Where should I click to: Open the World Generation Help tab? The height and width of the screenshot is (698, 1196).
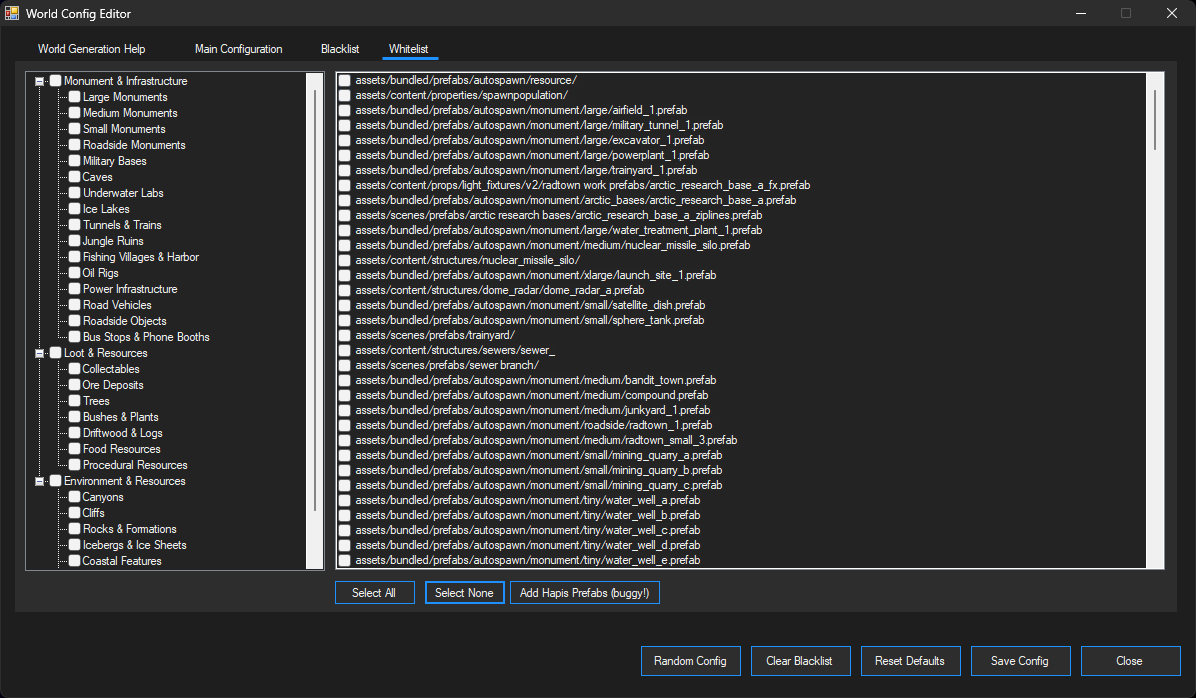pyautogui.click(x=91, y=48)
